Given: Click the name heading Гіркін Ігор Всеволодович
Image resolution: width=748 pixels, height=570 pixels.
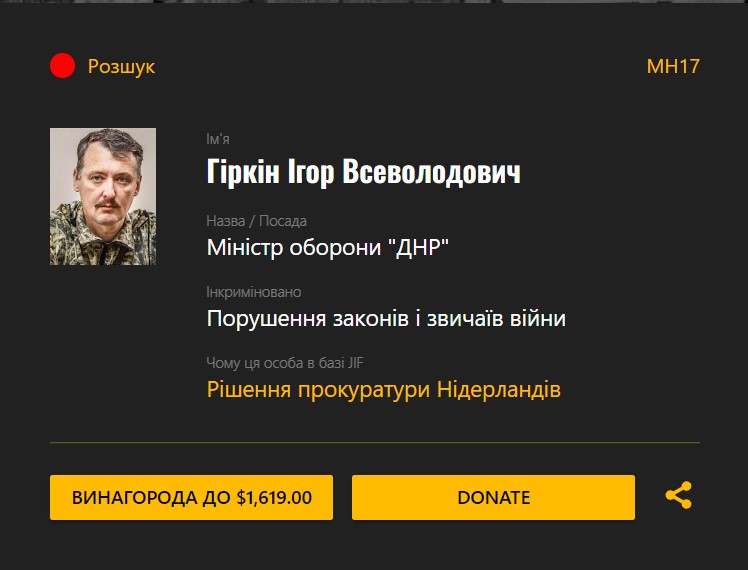Looking at the screenshot, I should click(364, 171).
